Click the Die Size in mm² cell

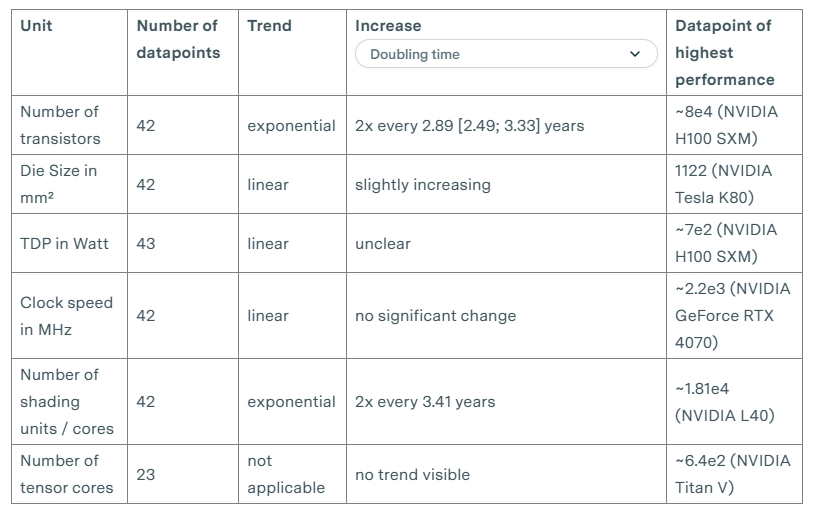[x=59, y=184]
